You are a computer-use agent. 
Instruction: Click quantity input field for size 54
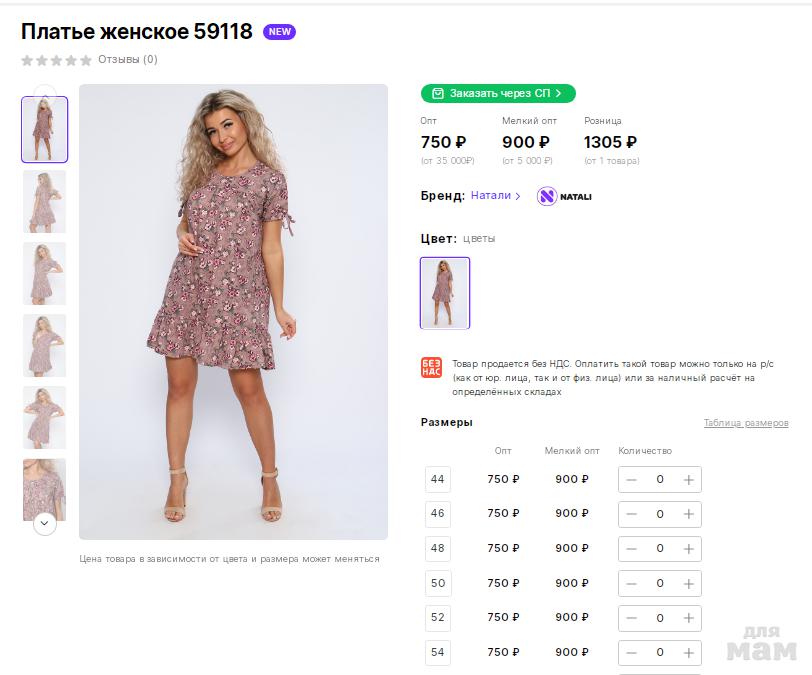point(660,652)
